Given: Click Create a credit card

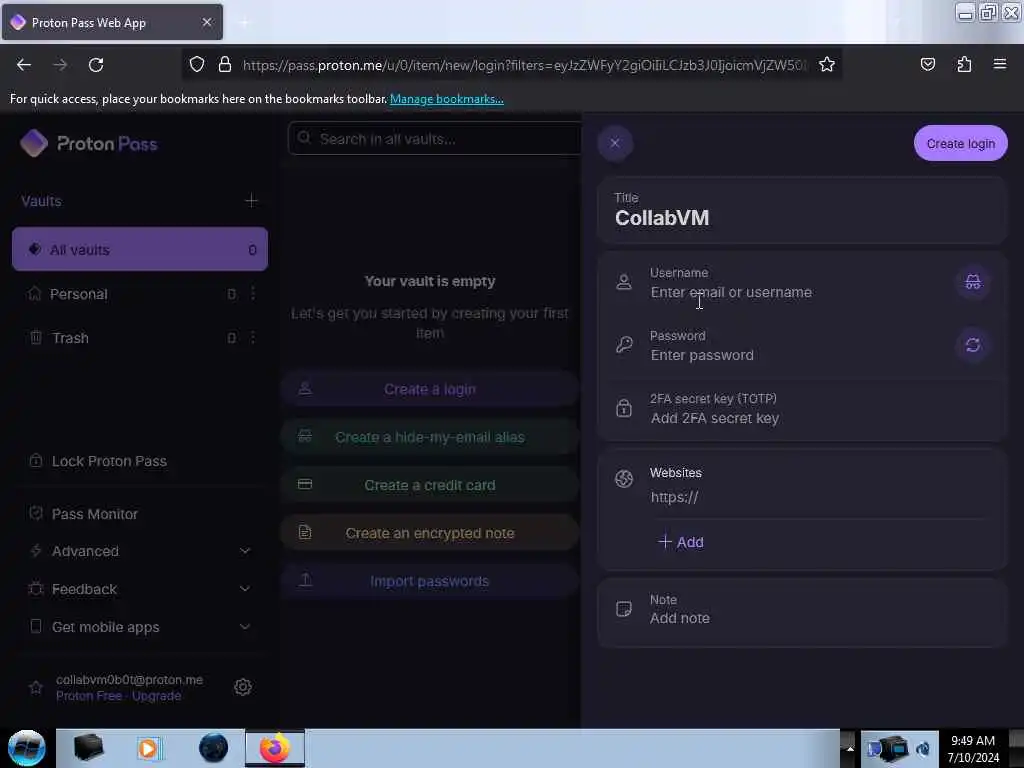Looking at the screenshot, I should [x=430, y=485].
